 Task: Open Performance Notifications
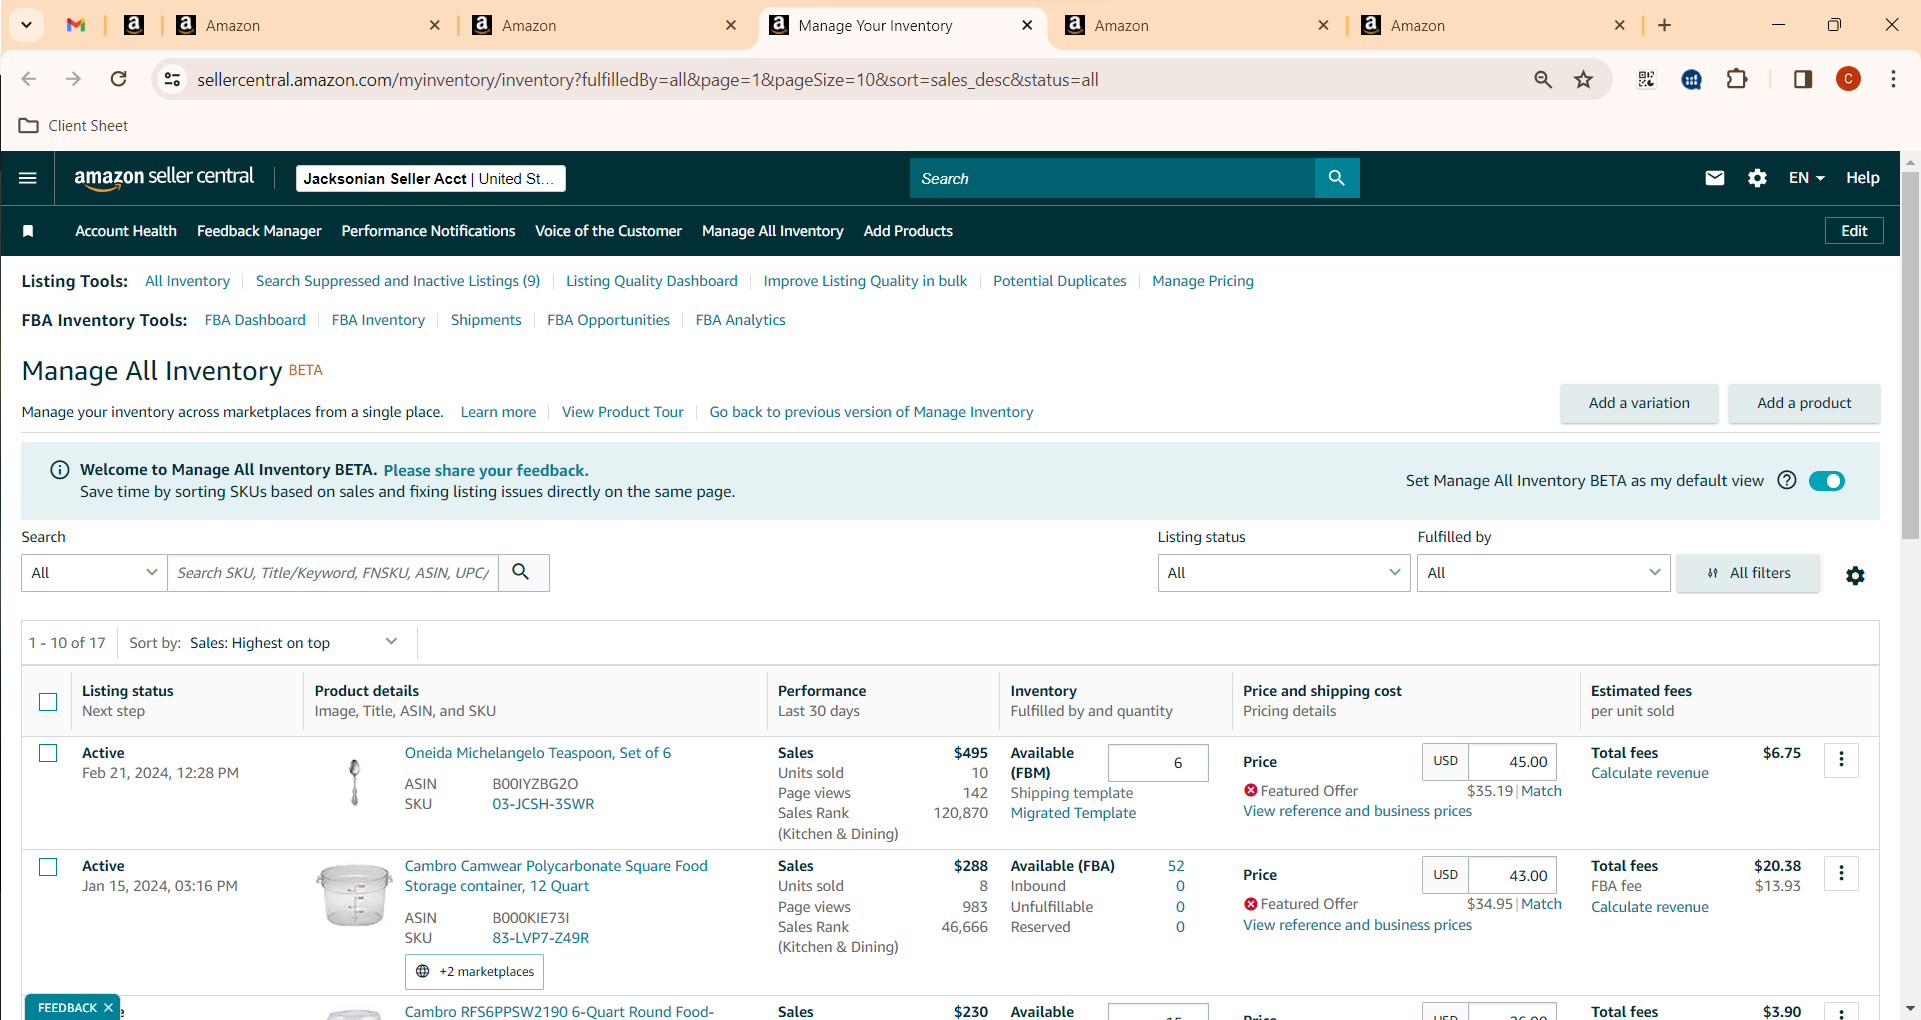coord(428,231)
